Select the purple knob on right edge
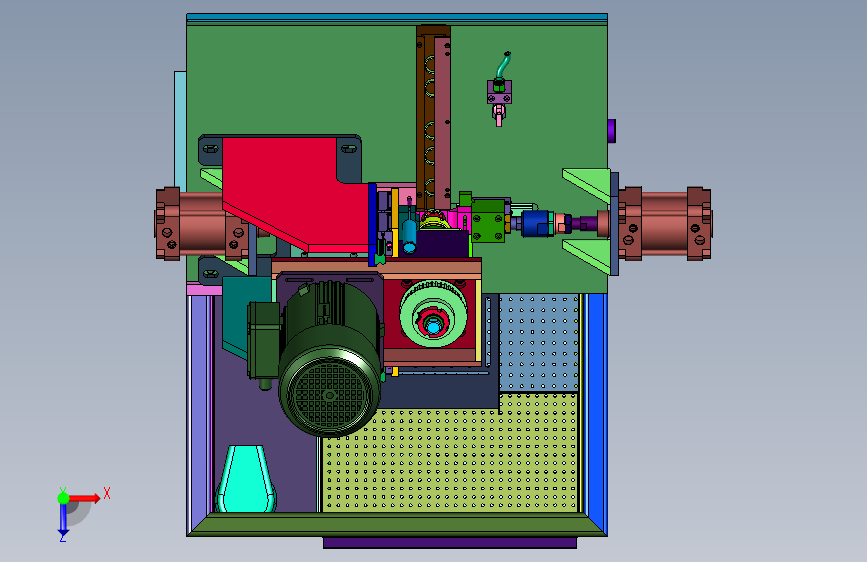Viewport: 867px width, 562px height. click(x=612, y=131)
